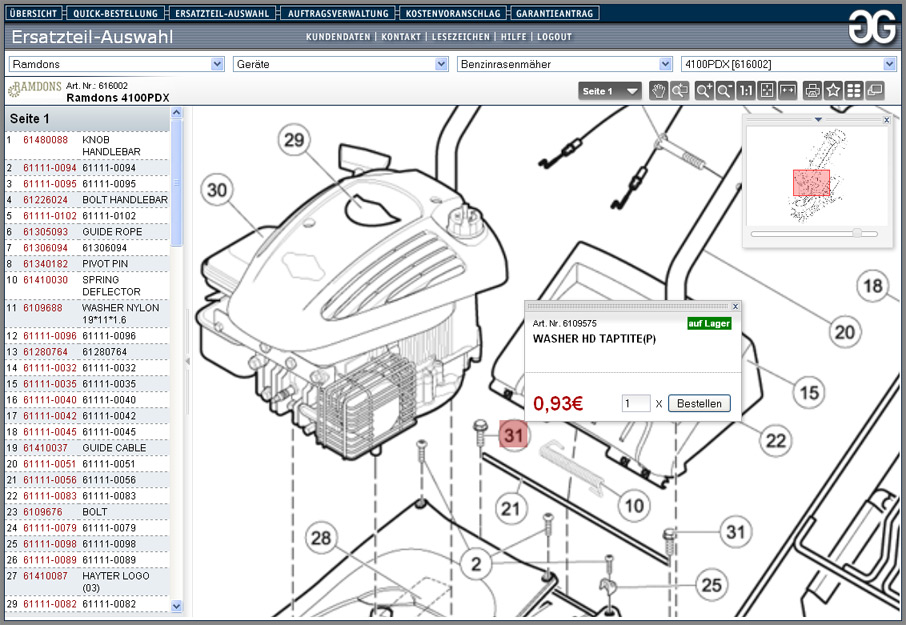Add a bookmark with the star icon
906x625 pixels.
click(833, 91)
